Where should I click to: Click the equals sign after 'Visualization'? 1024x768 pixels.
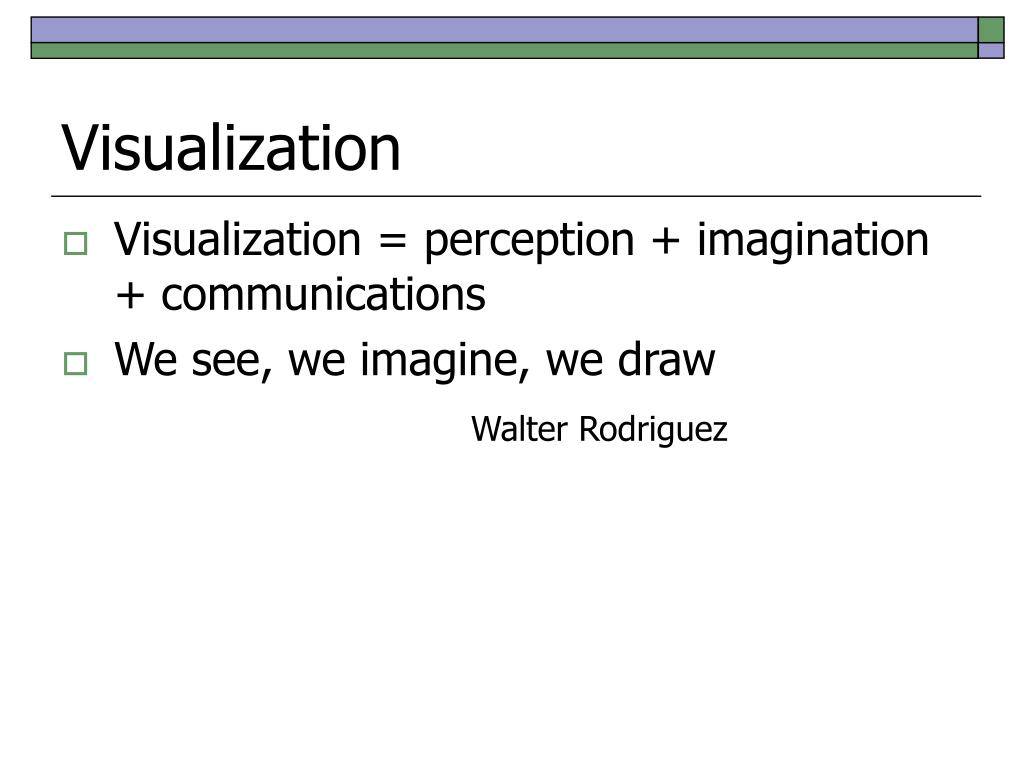(392, 242)
